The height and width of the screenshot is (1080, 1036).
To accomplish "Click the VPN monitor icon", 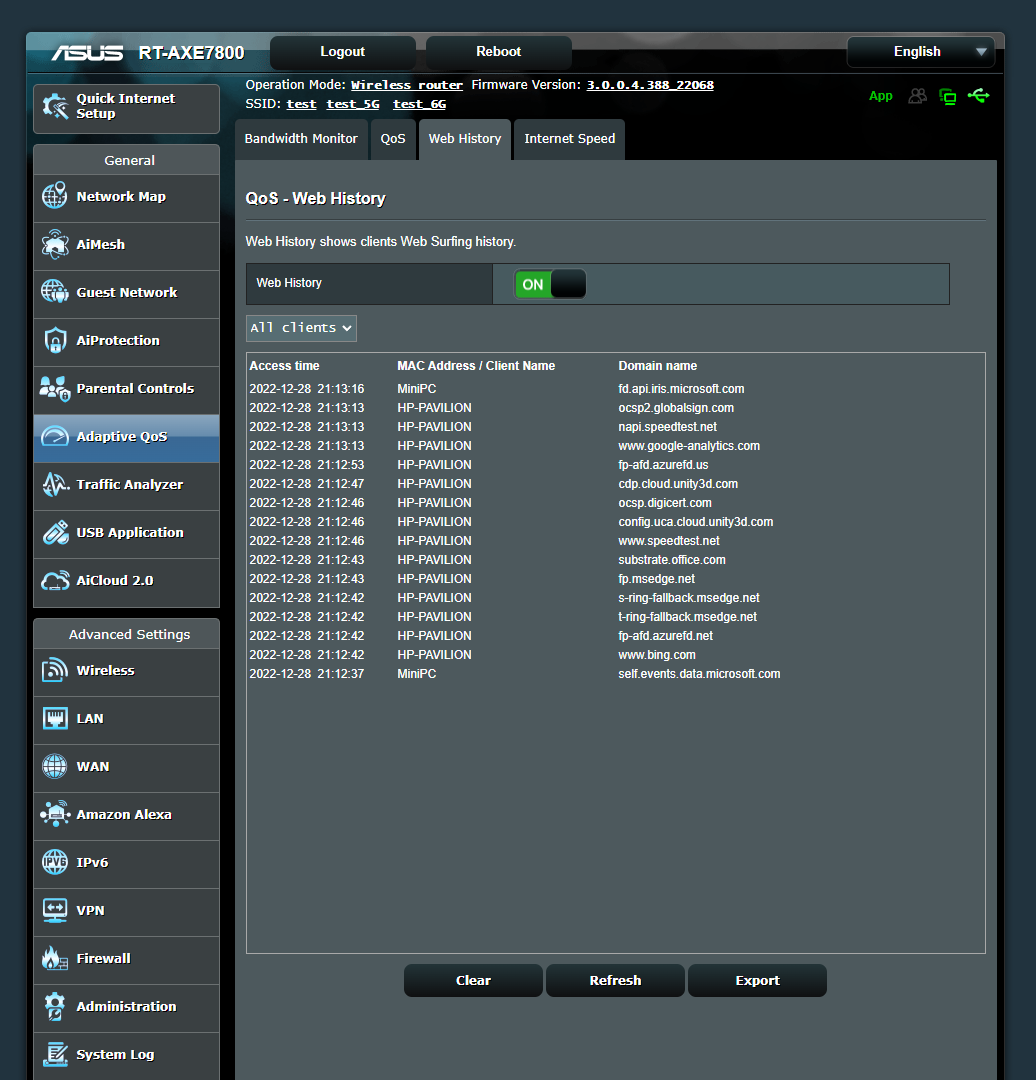I will [55, 910].
